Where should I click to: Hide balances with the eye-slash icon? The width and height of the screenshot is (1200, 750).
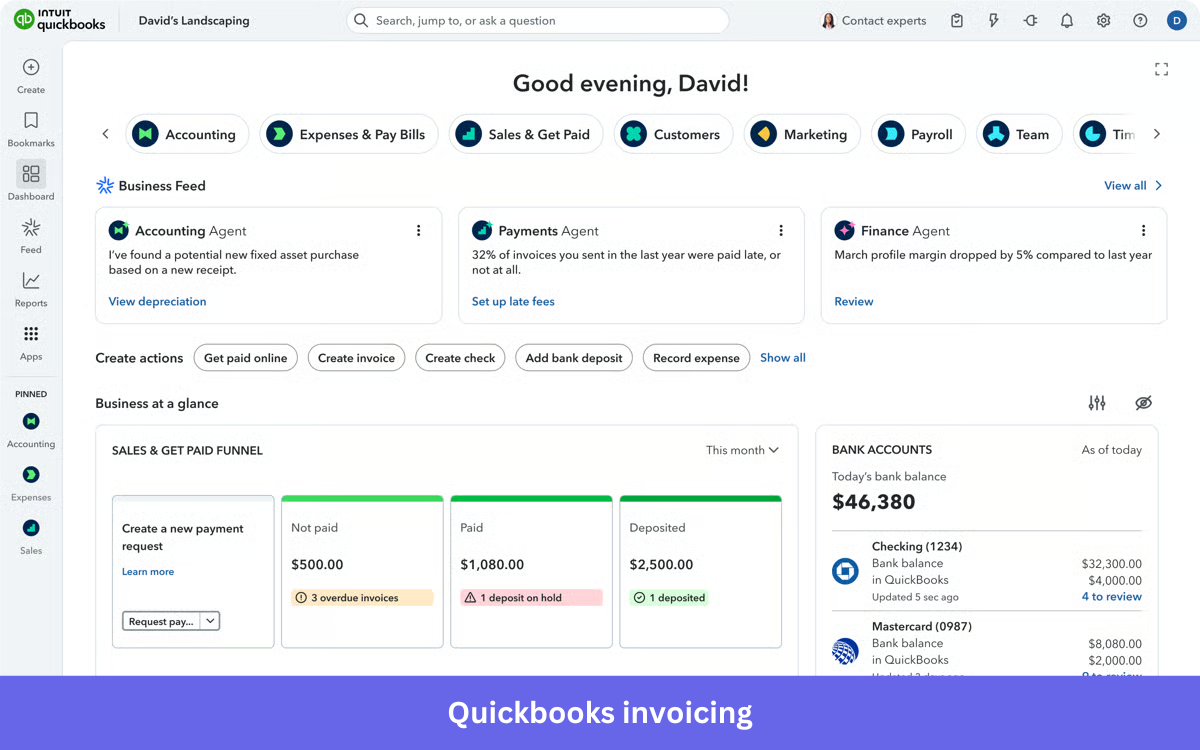coord(1144,403)
